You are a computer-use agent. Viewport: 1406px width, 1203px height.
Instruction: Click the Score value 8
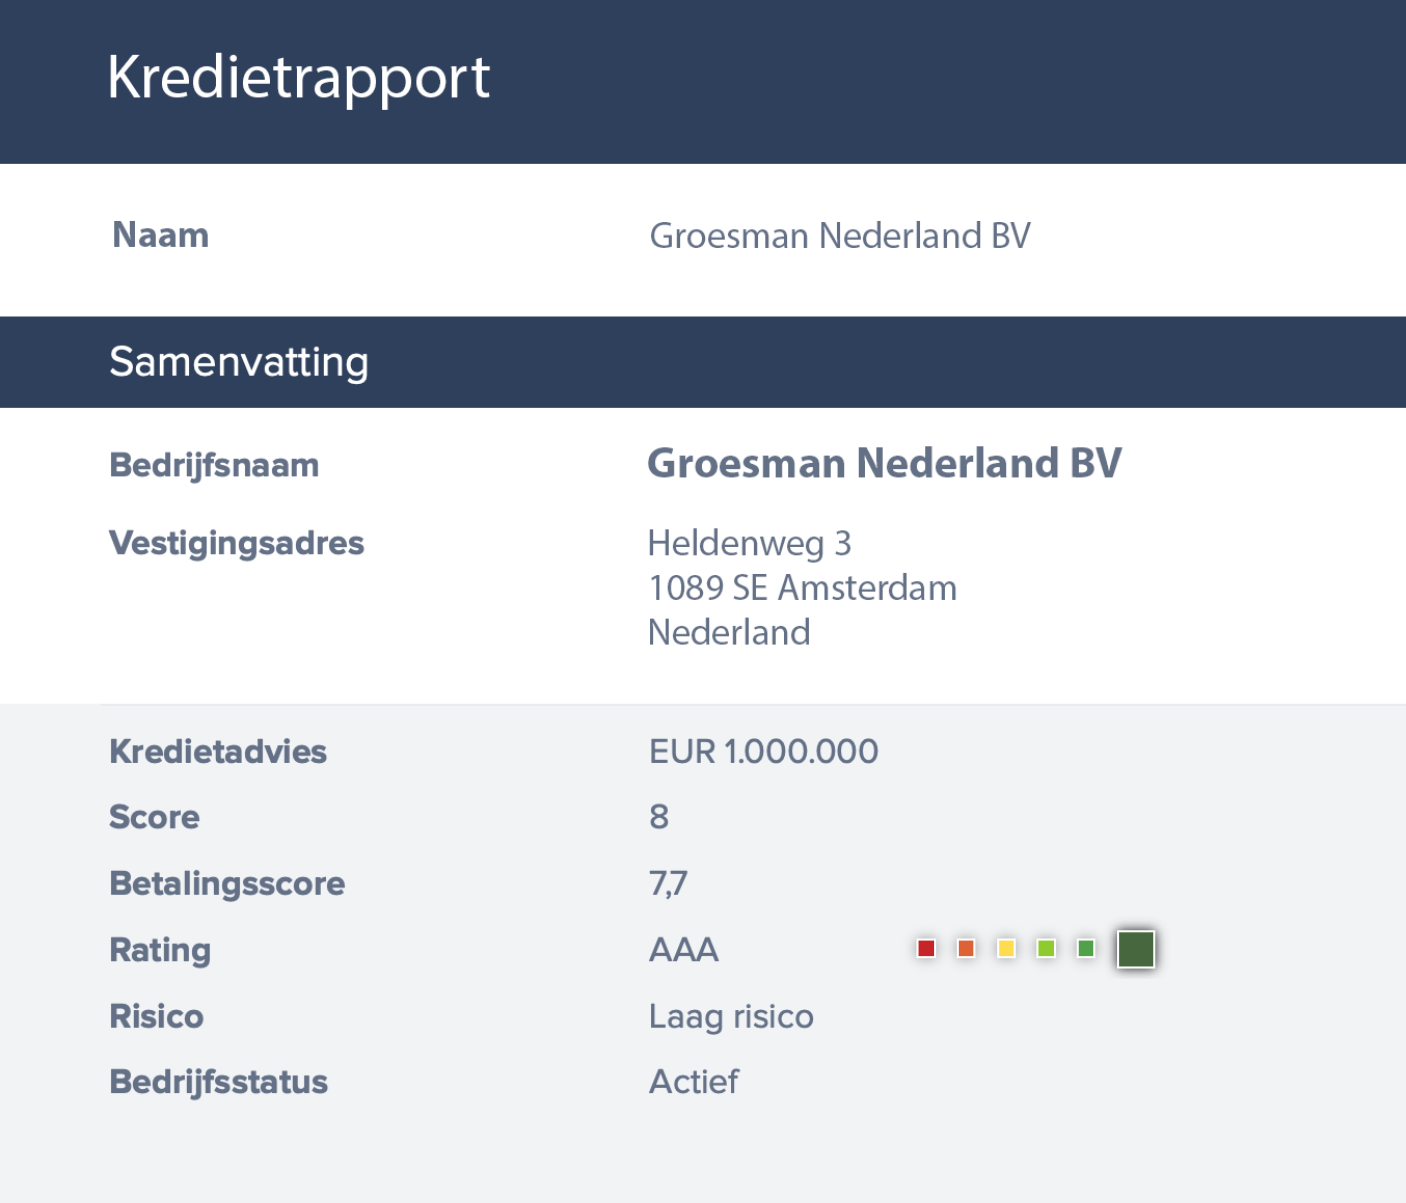click(659, 817)
